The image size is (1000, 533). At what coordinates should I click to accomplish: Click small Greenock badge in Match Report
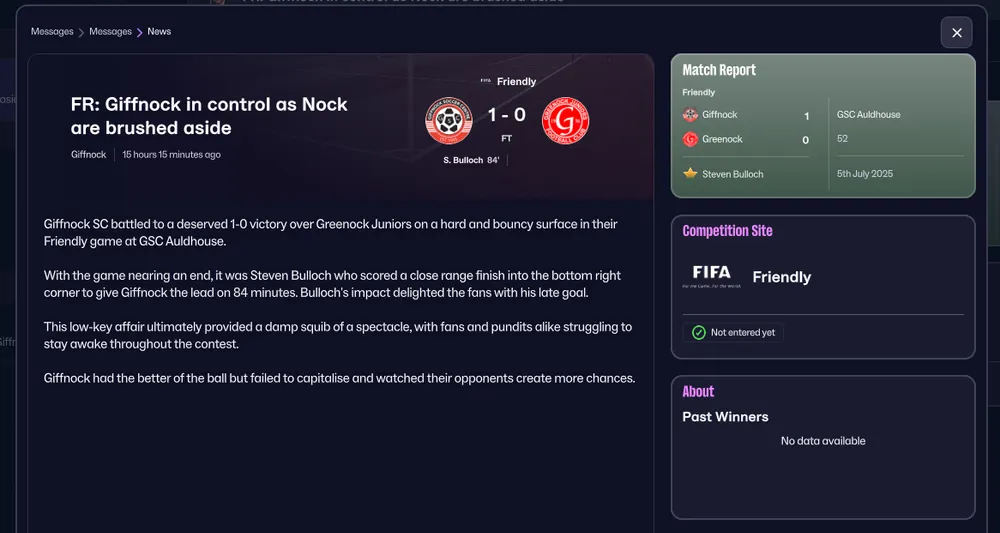click(690, 140)
